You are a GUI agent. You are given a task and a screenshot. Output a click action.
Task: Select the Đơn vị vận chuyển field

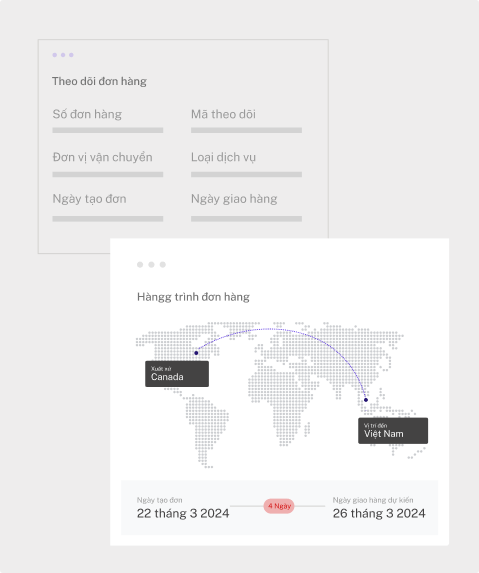[107, 174]
